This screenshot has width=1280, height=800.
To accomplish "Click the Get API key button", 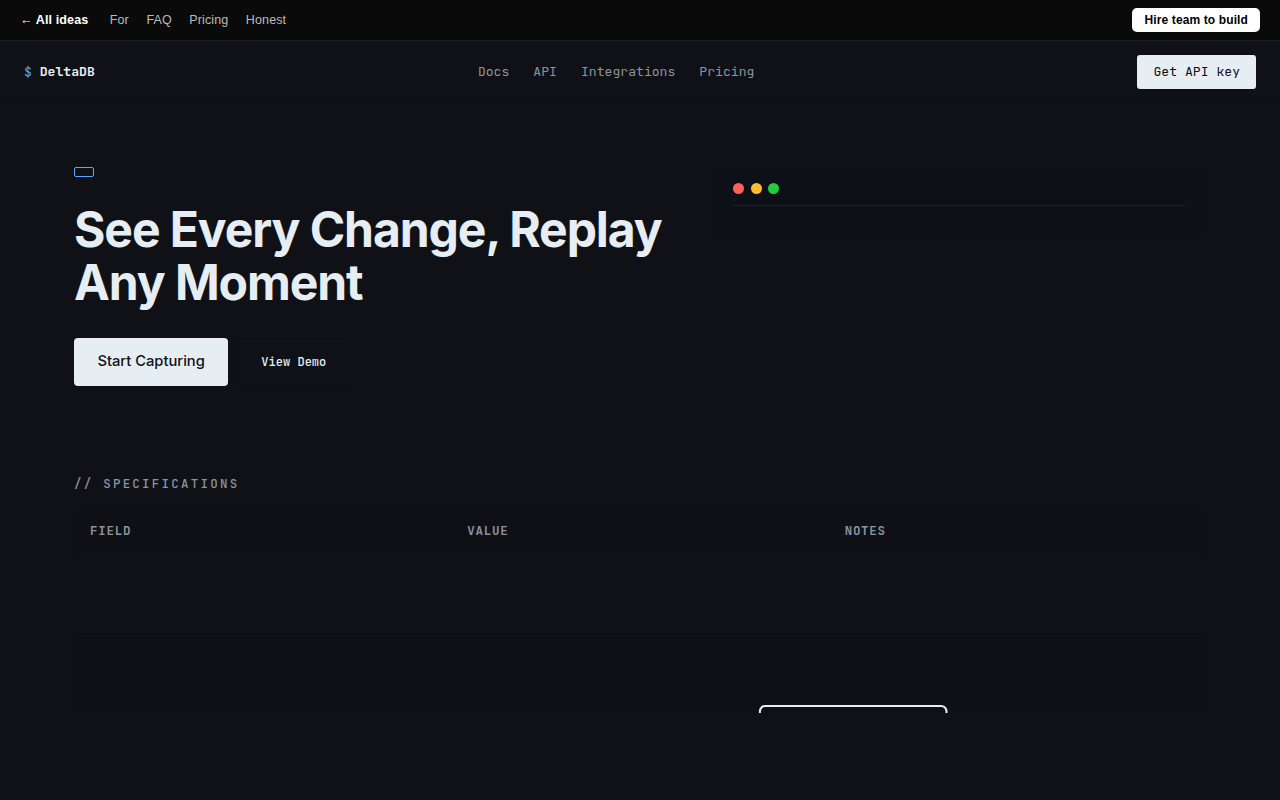I will pyautogui.click(x=1196, y=72).
